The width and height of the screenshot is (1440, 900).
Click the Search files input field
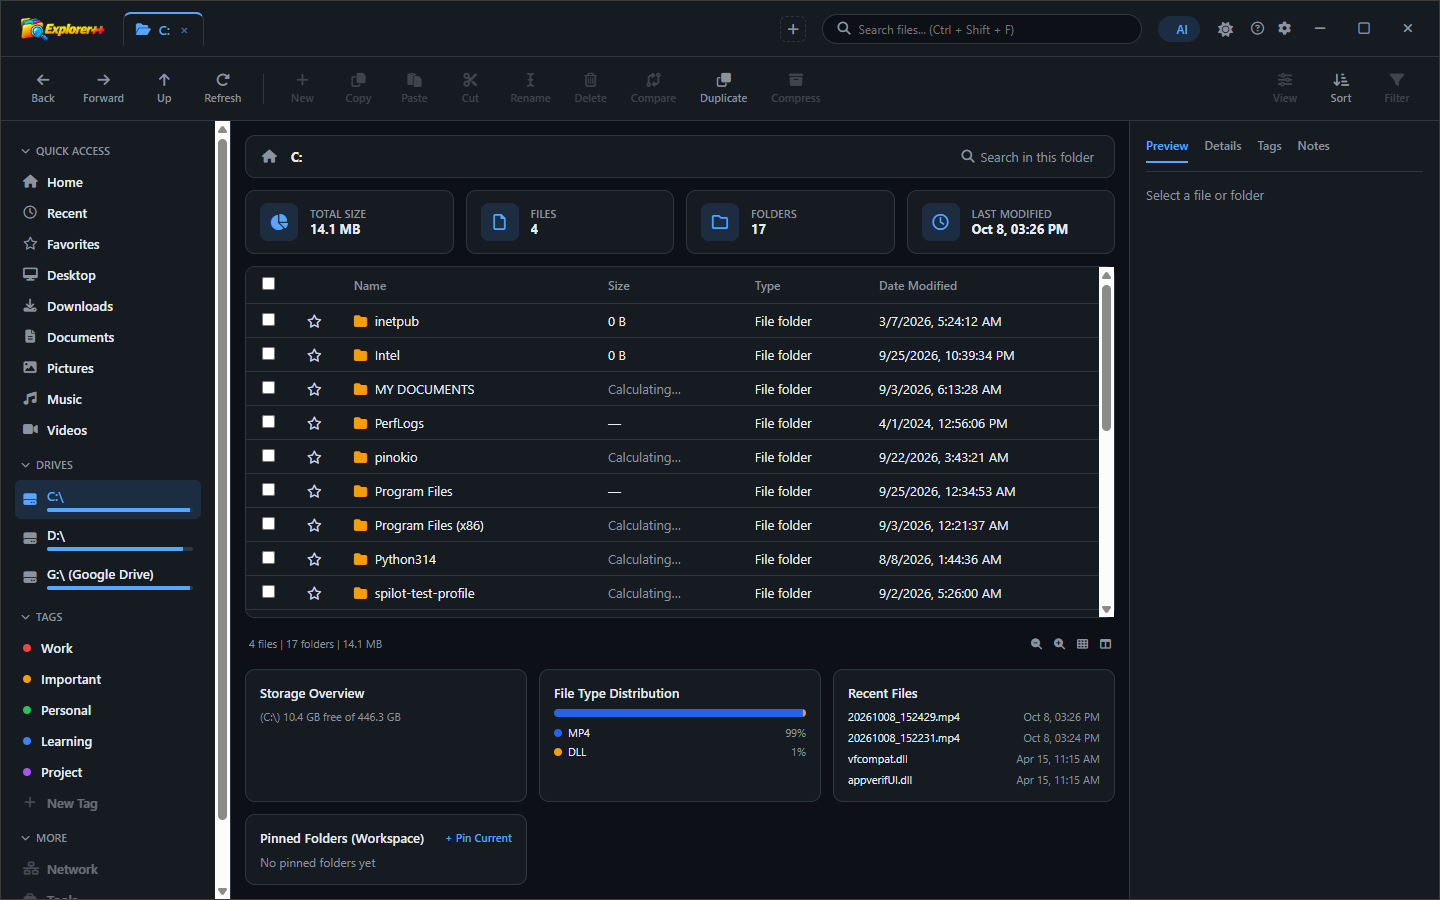pos(981,29)
